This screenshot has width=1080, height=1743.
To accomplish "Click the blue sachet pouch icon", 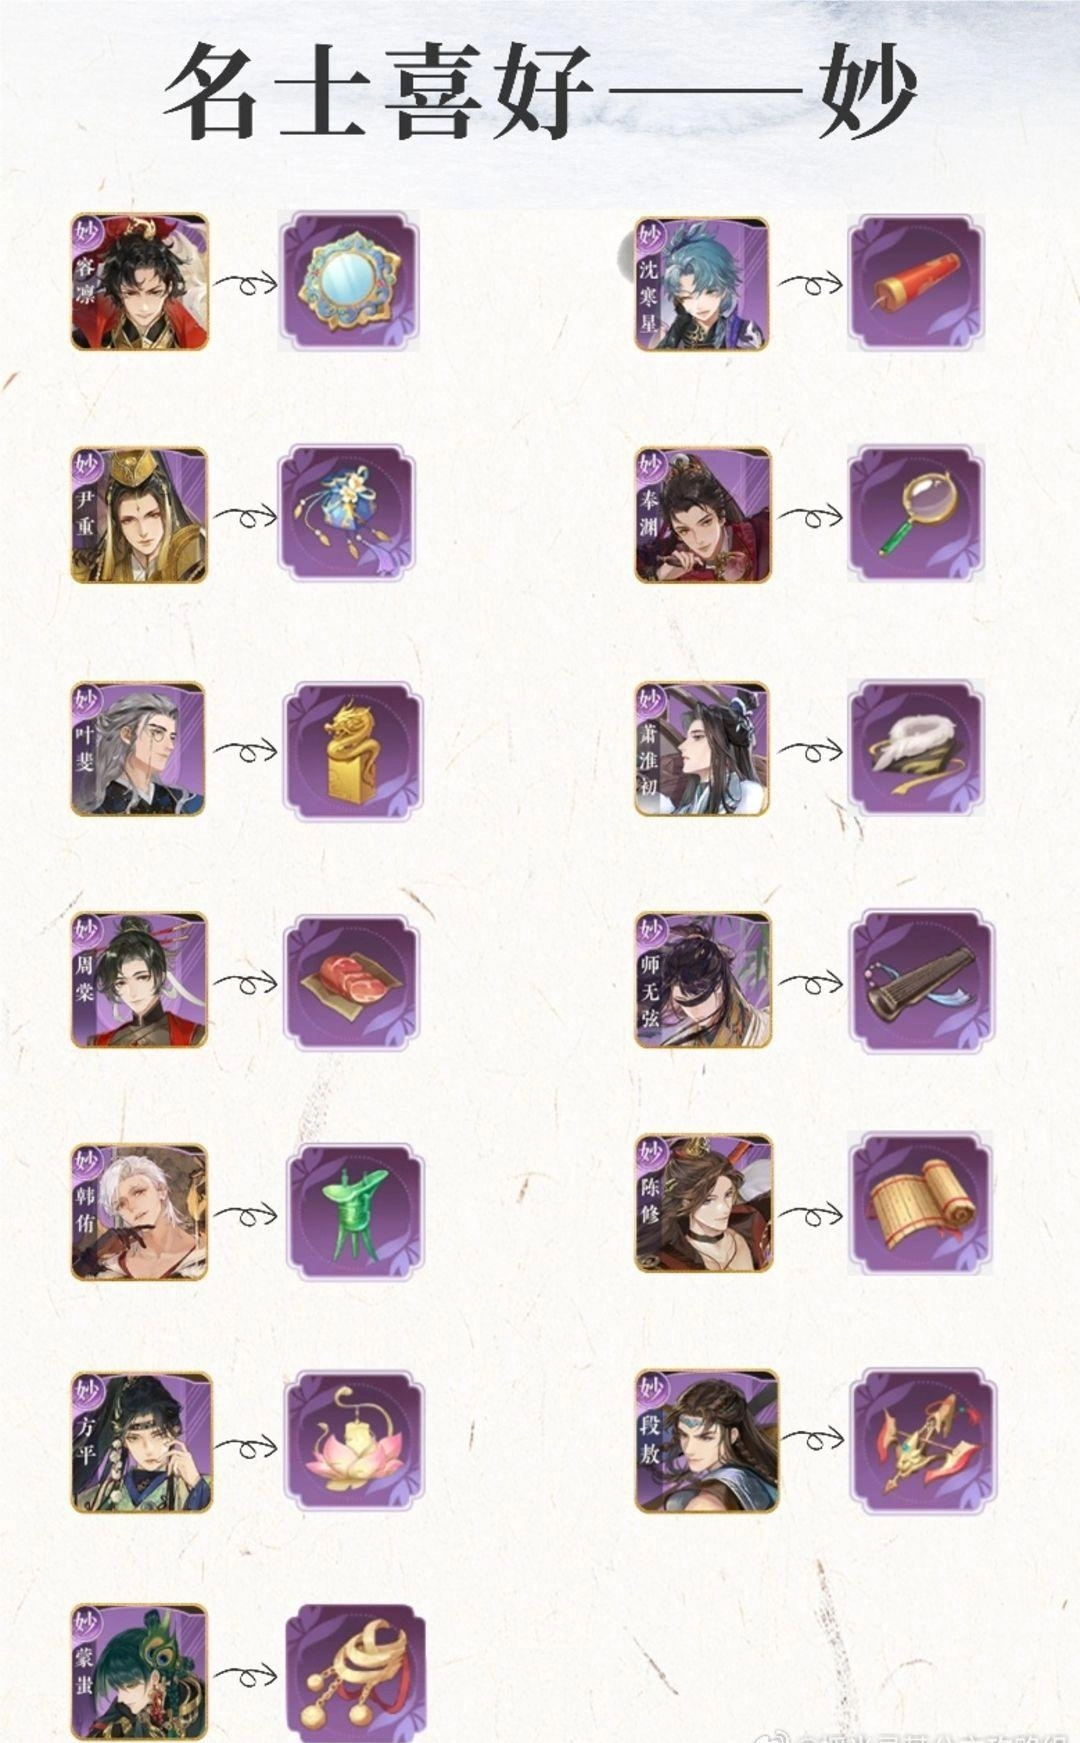I will (x=347, y=515).
